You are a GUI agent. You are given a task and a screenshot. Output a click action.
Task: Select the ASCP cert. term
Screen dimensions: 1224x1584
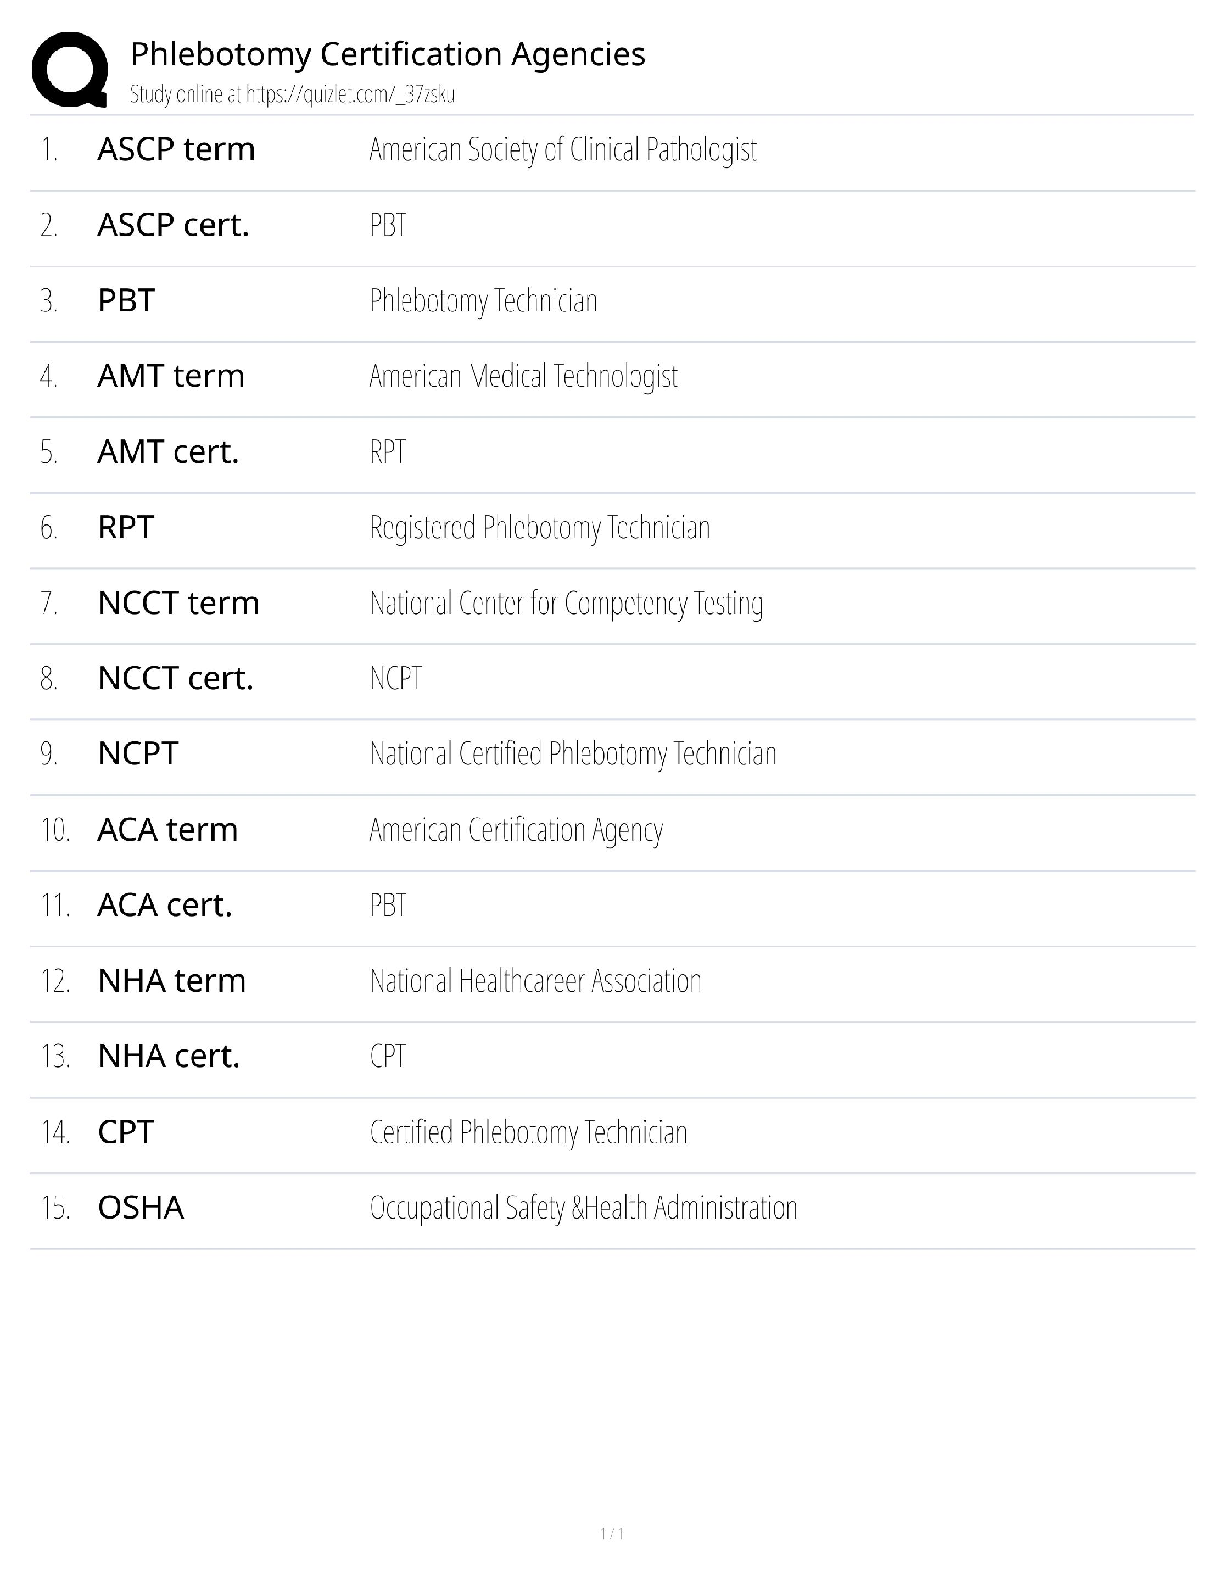tap(173, 225)
